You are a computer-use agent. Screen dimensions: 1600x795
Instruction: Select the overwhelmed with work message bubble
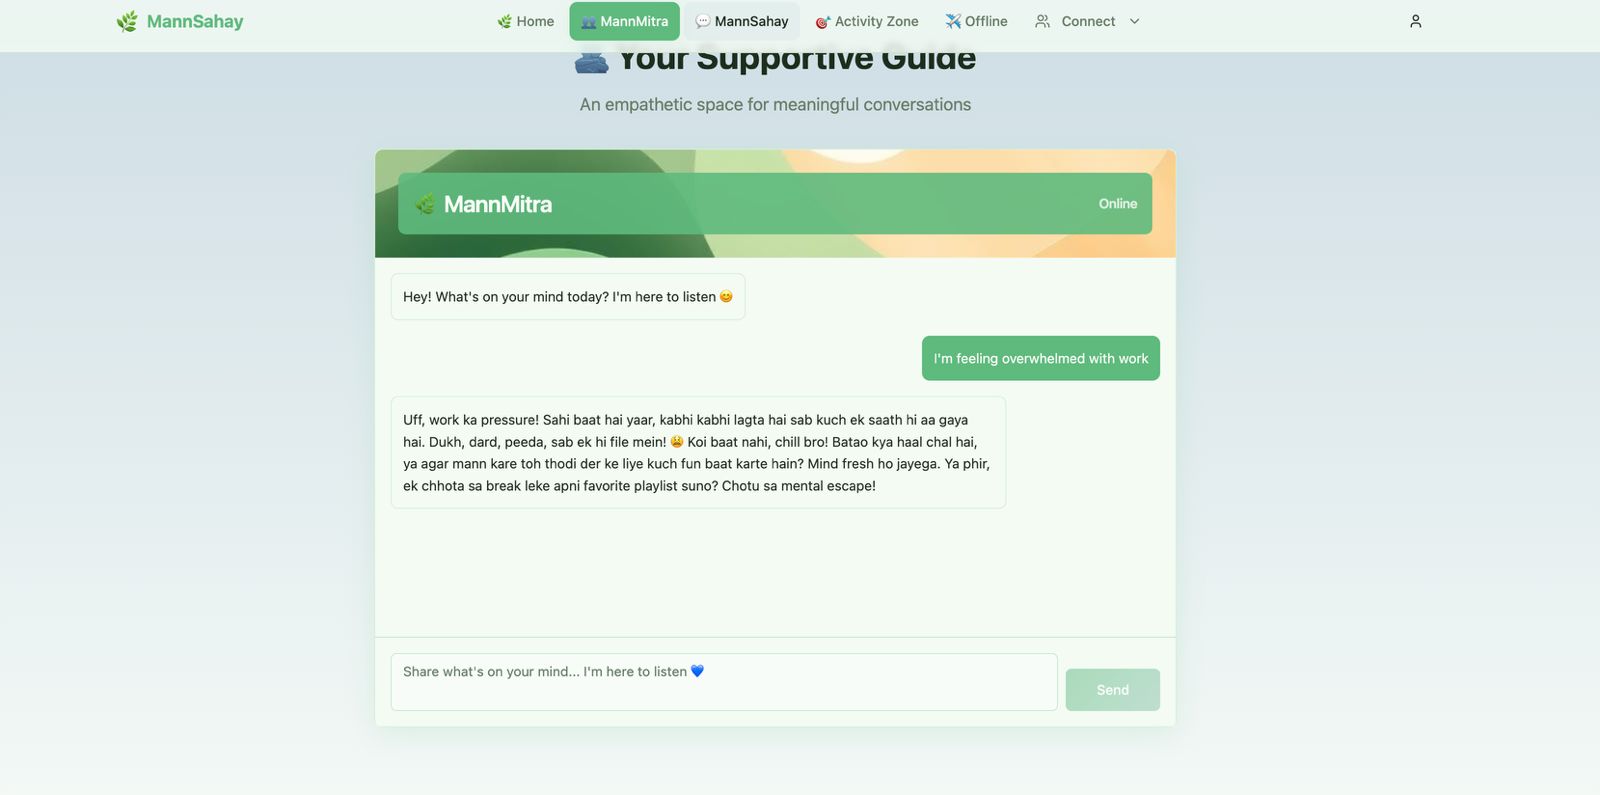click(1040, 358)
